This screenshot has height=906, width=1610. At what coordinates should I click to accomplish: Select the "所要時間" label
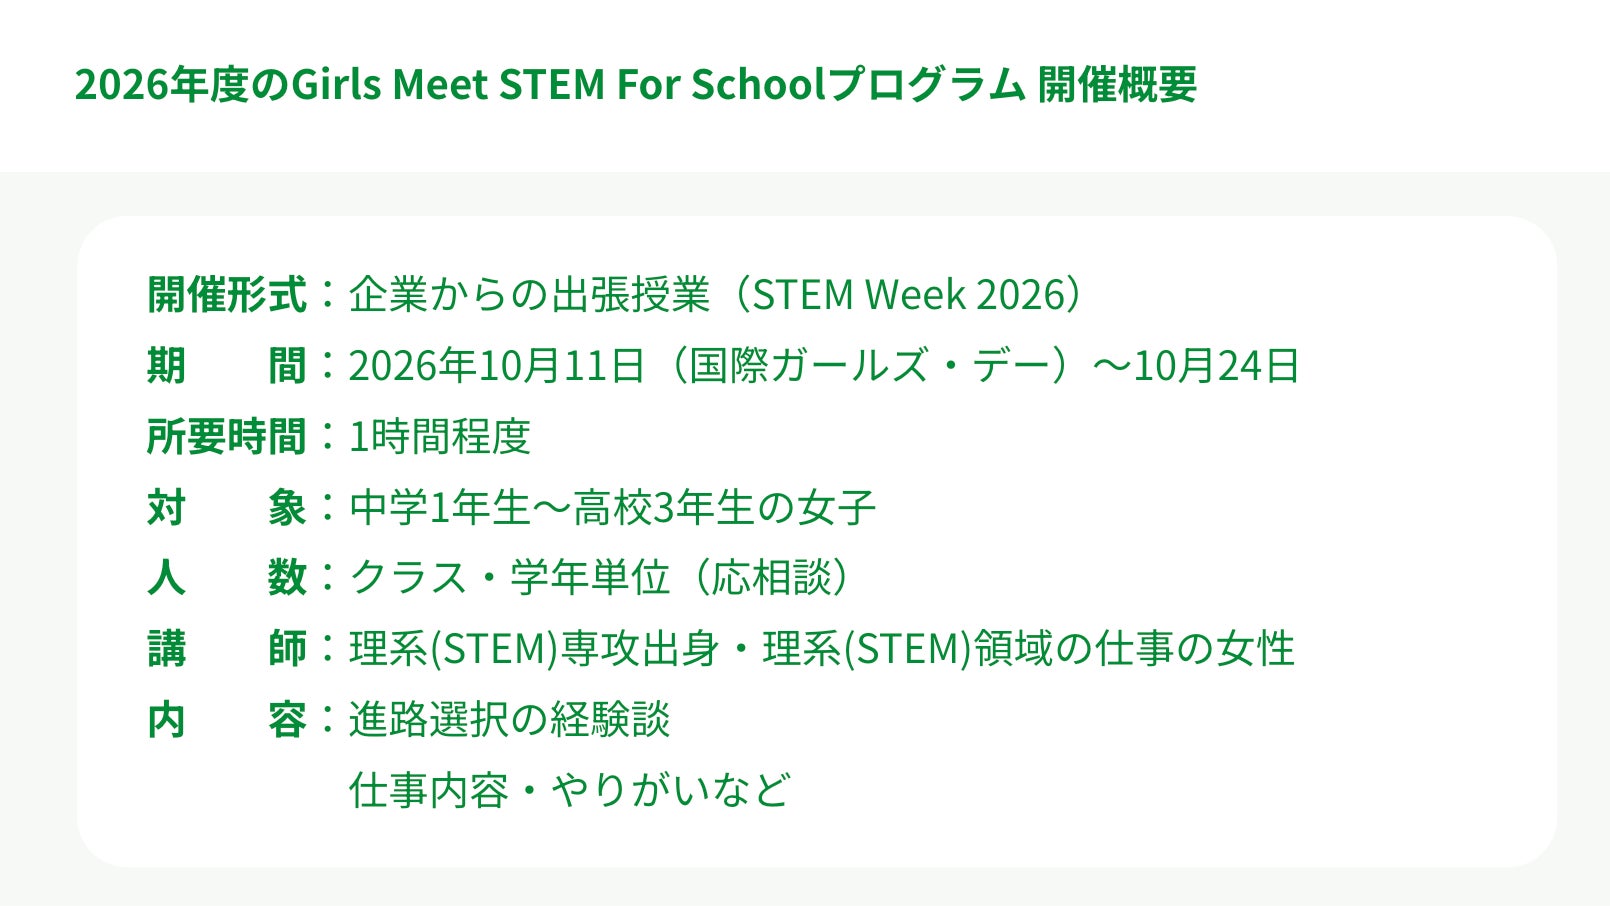(x=227, y=437)
